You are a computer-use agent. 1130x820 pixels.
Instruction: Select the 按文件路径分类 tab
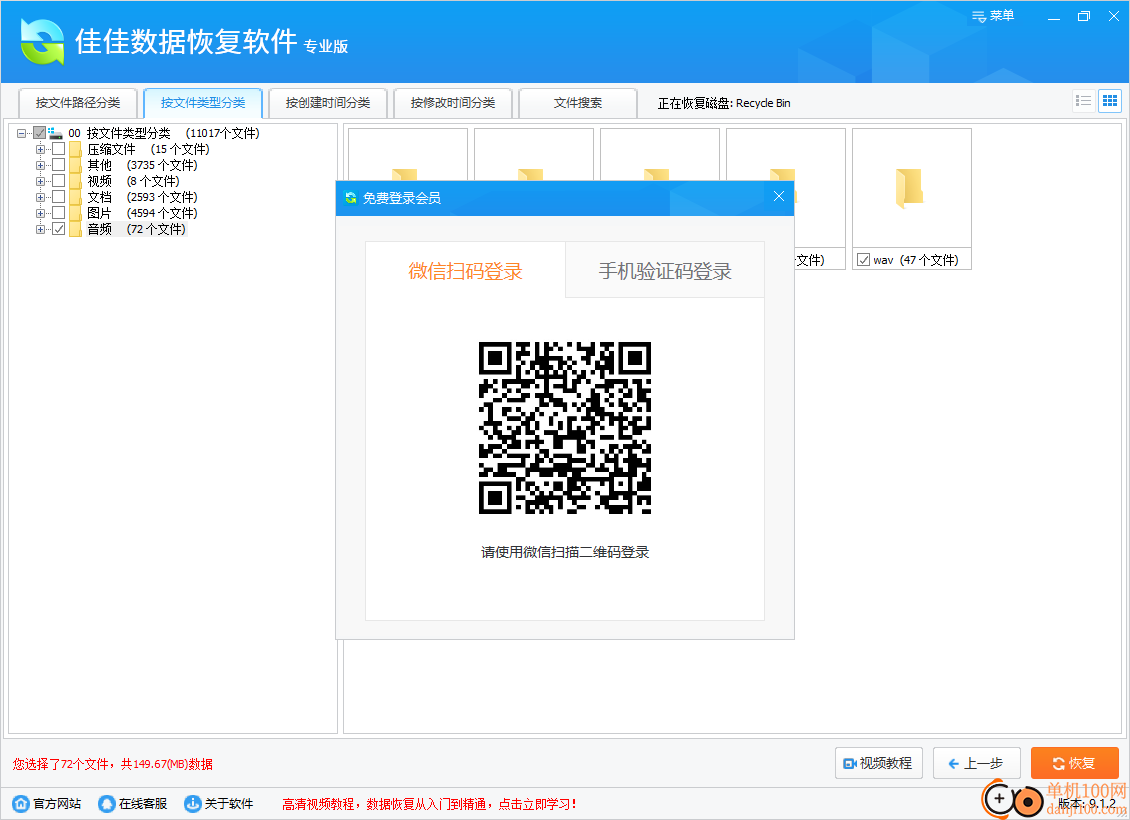tap(78, 103)
